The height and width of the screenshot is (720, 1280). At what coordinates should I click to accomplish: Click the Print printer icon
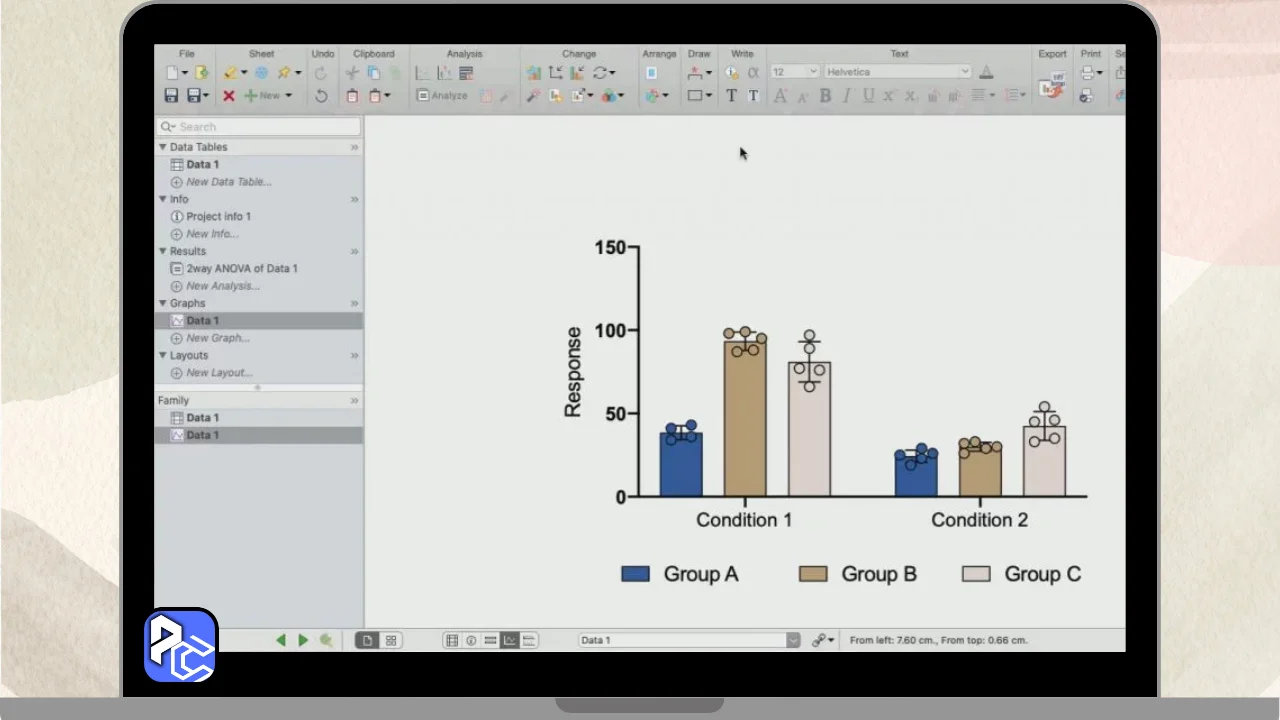1087,73
